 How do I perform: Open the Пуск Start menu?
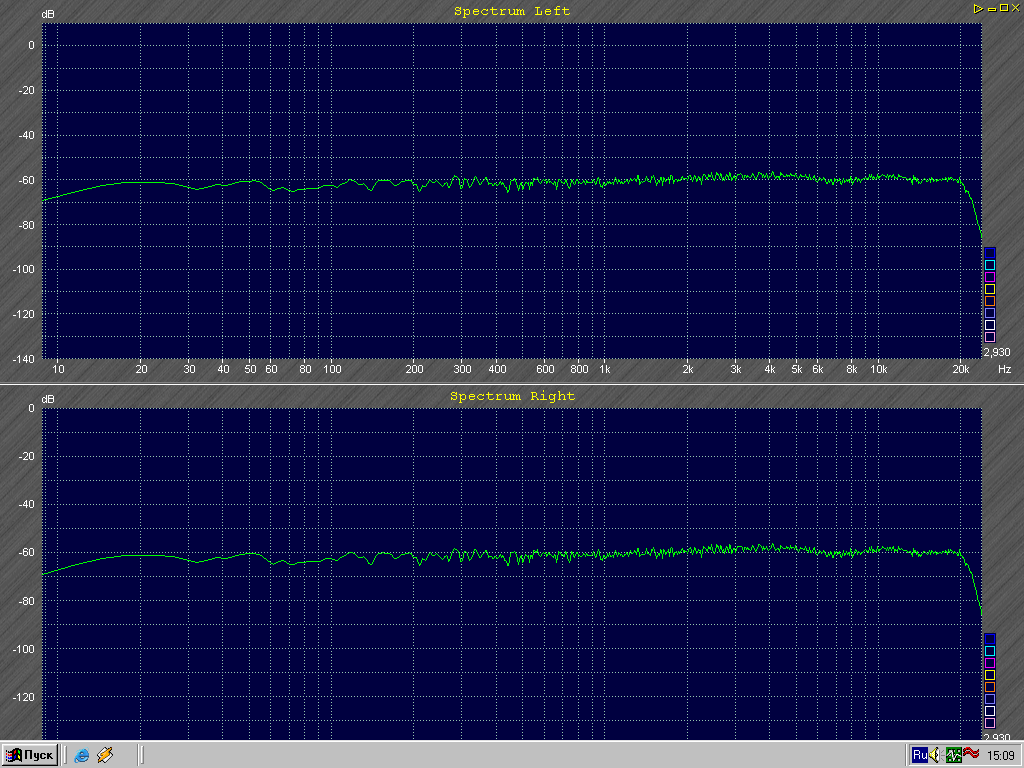(30, 755)
